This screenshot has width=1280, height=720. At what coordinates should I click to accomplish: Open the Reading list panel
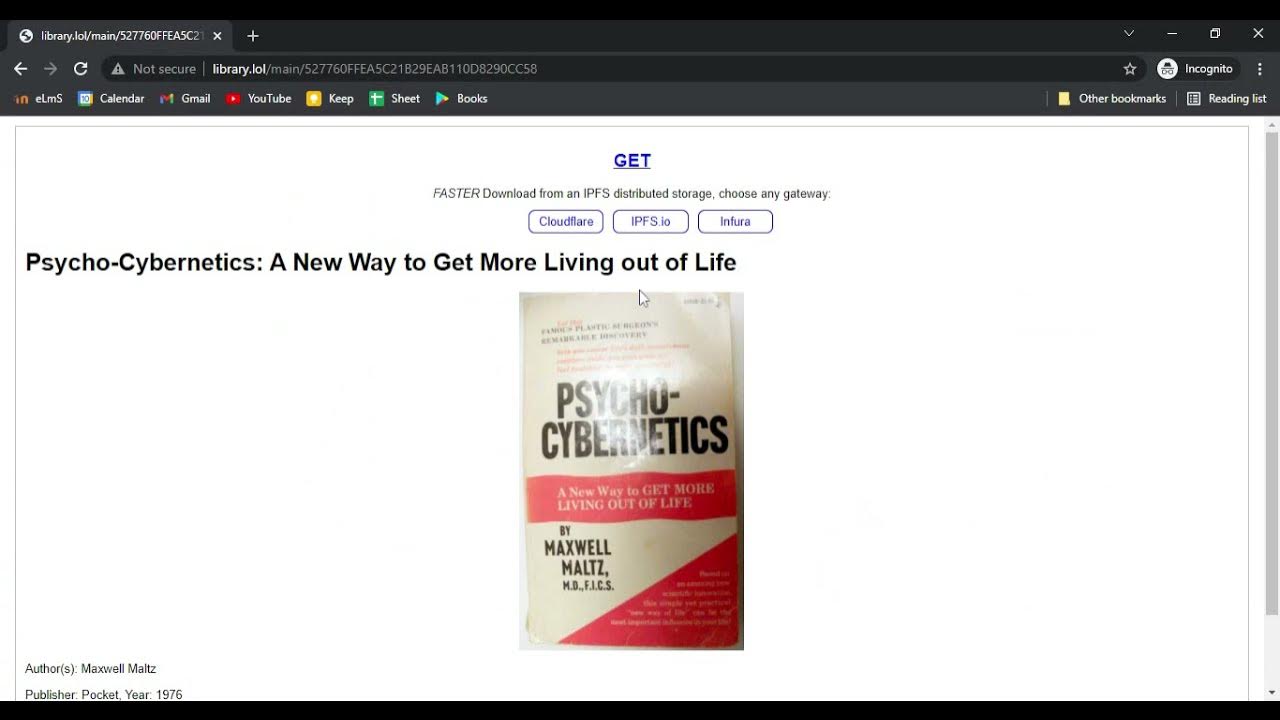tap(1227, 99)
